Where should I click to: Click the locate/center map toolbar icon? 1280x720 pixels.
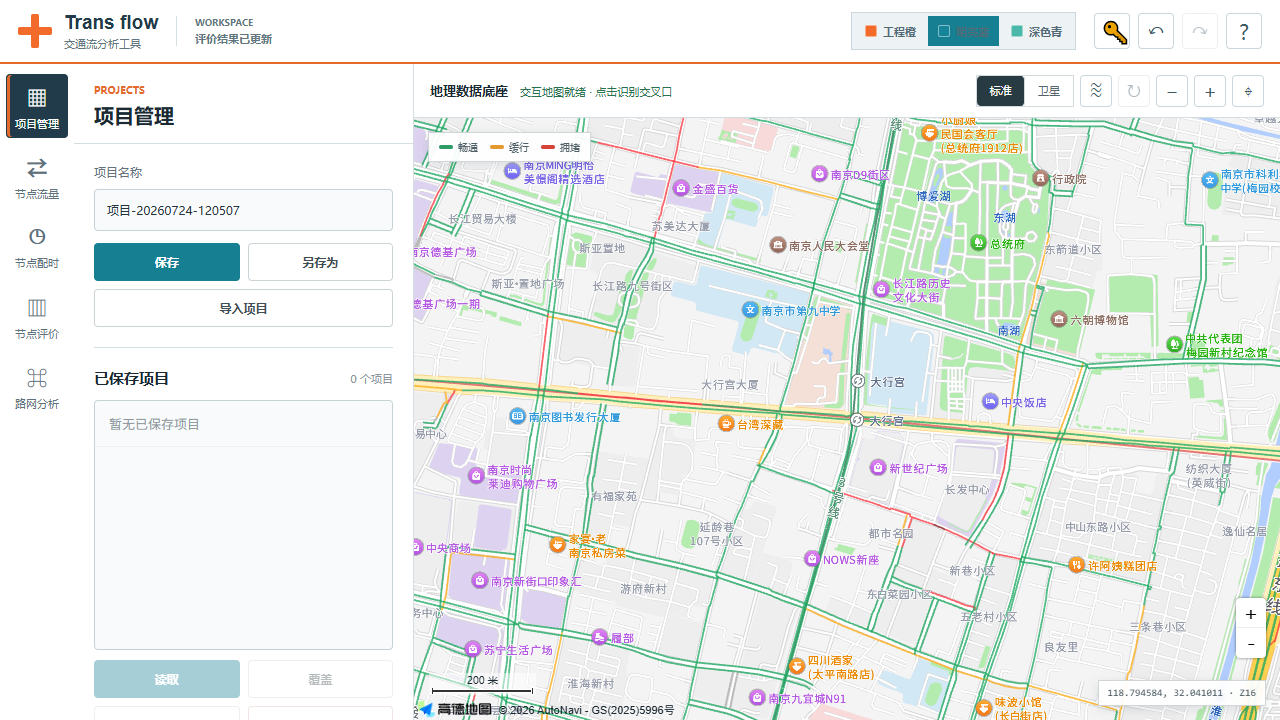(x=1248, y=91)
